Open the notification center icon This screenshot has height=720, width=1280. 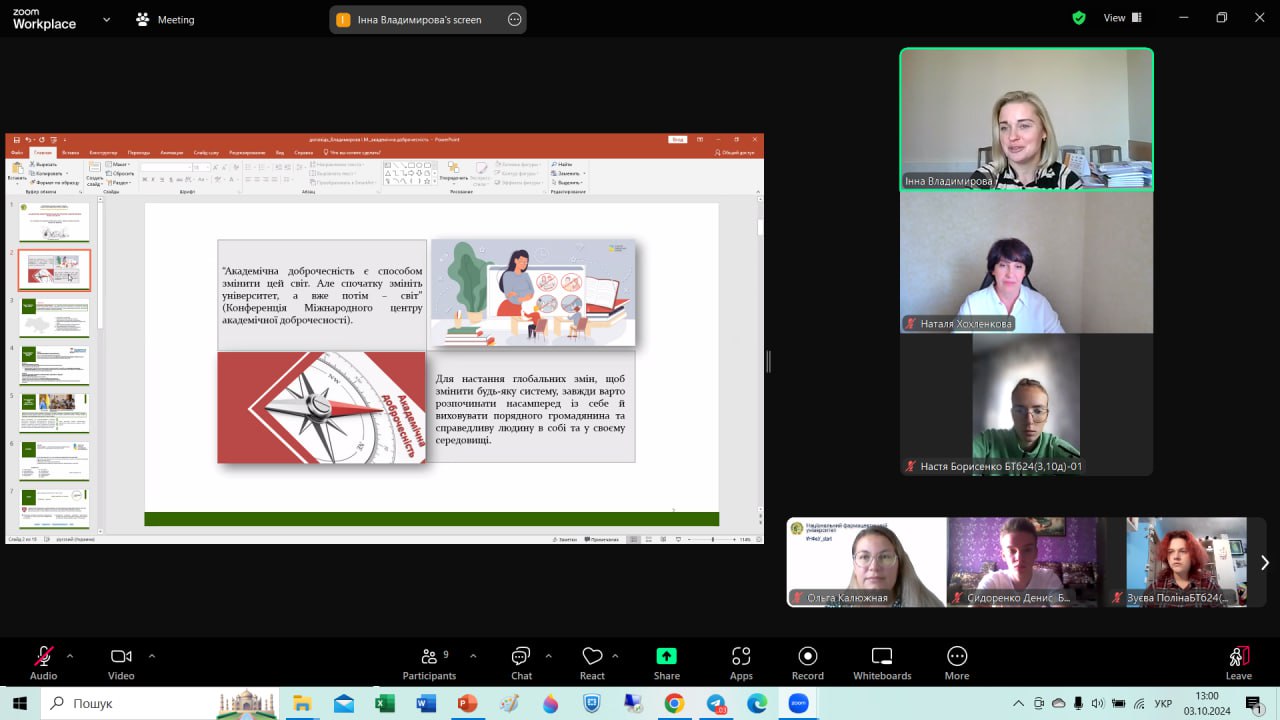tap(1254, 703)
